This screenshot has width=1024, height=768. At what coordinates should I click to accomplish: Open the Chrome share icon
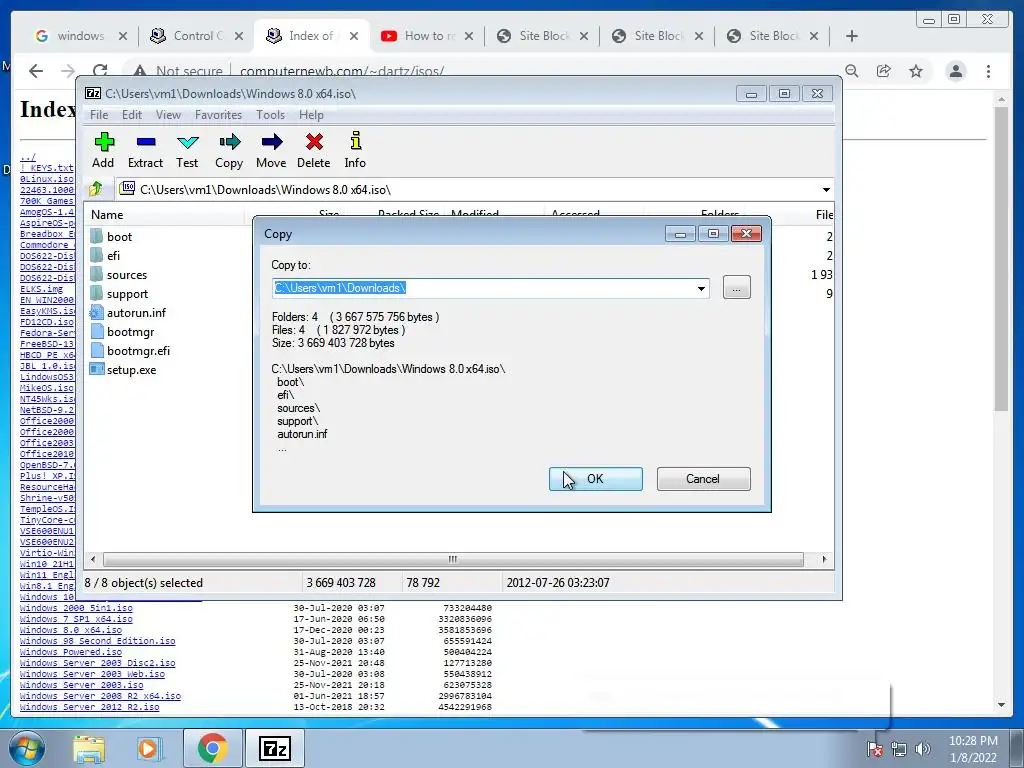[884, 71]
